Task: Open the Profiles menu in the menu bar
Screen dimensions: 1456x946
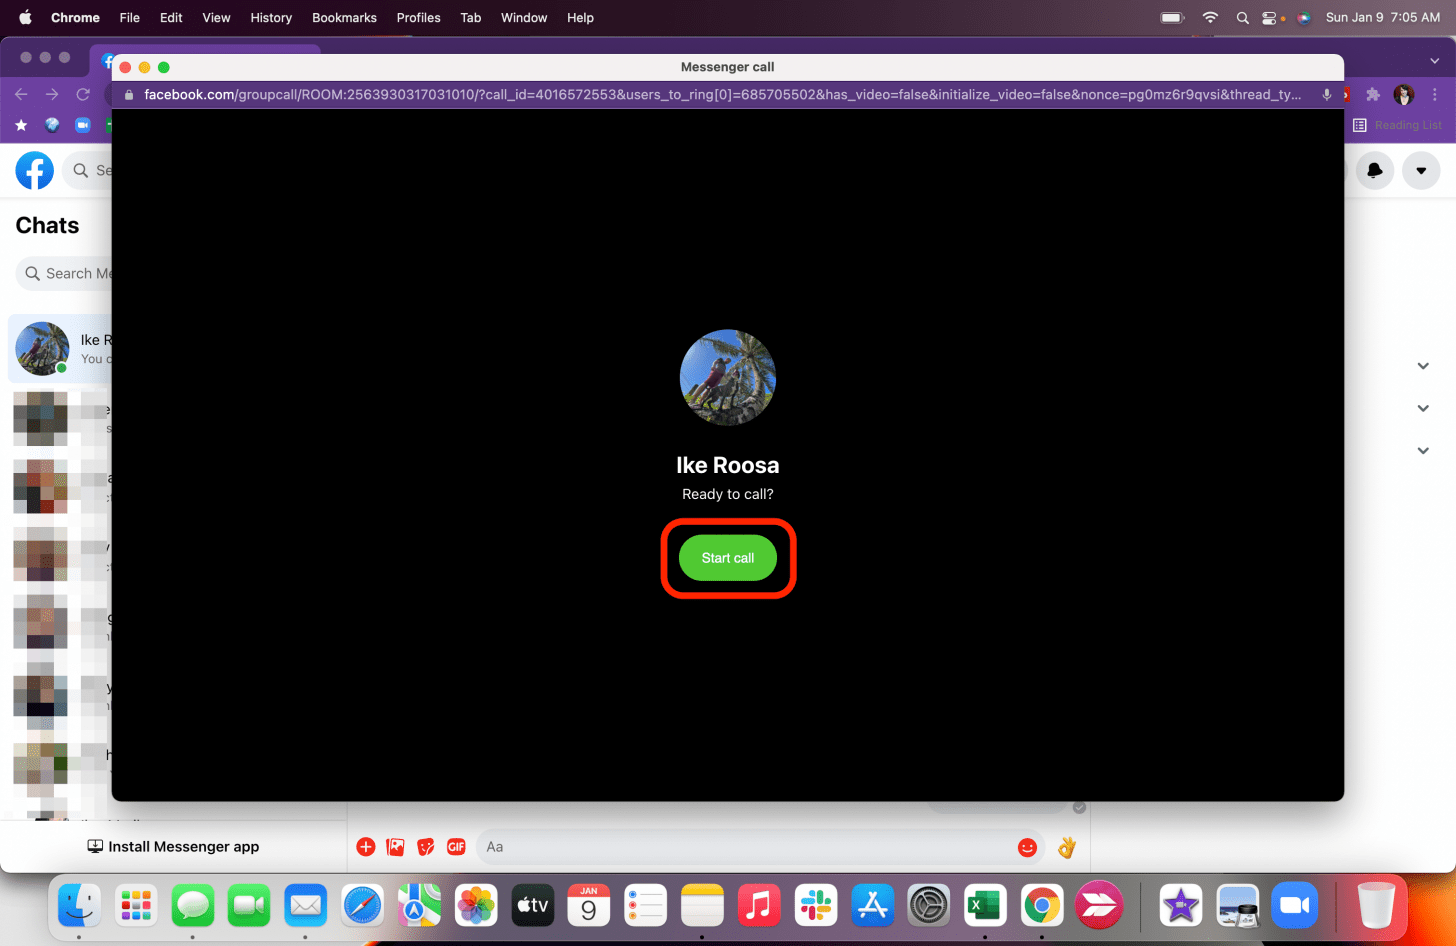Action: pos(418,17)
